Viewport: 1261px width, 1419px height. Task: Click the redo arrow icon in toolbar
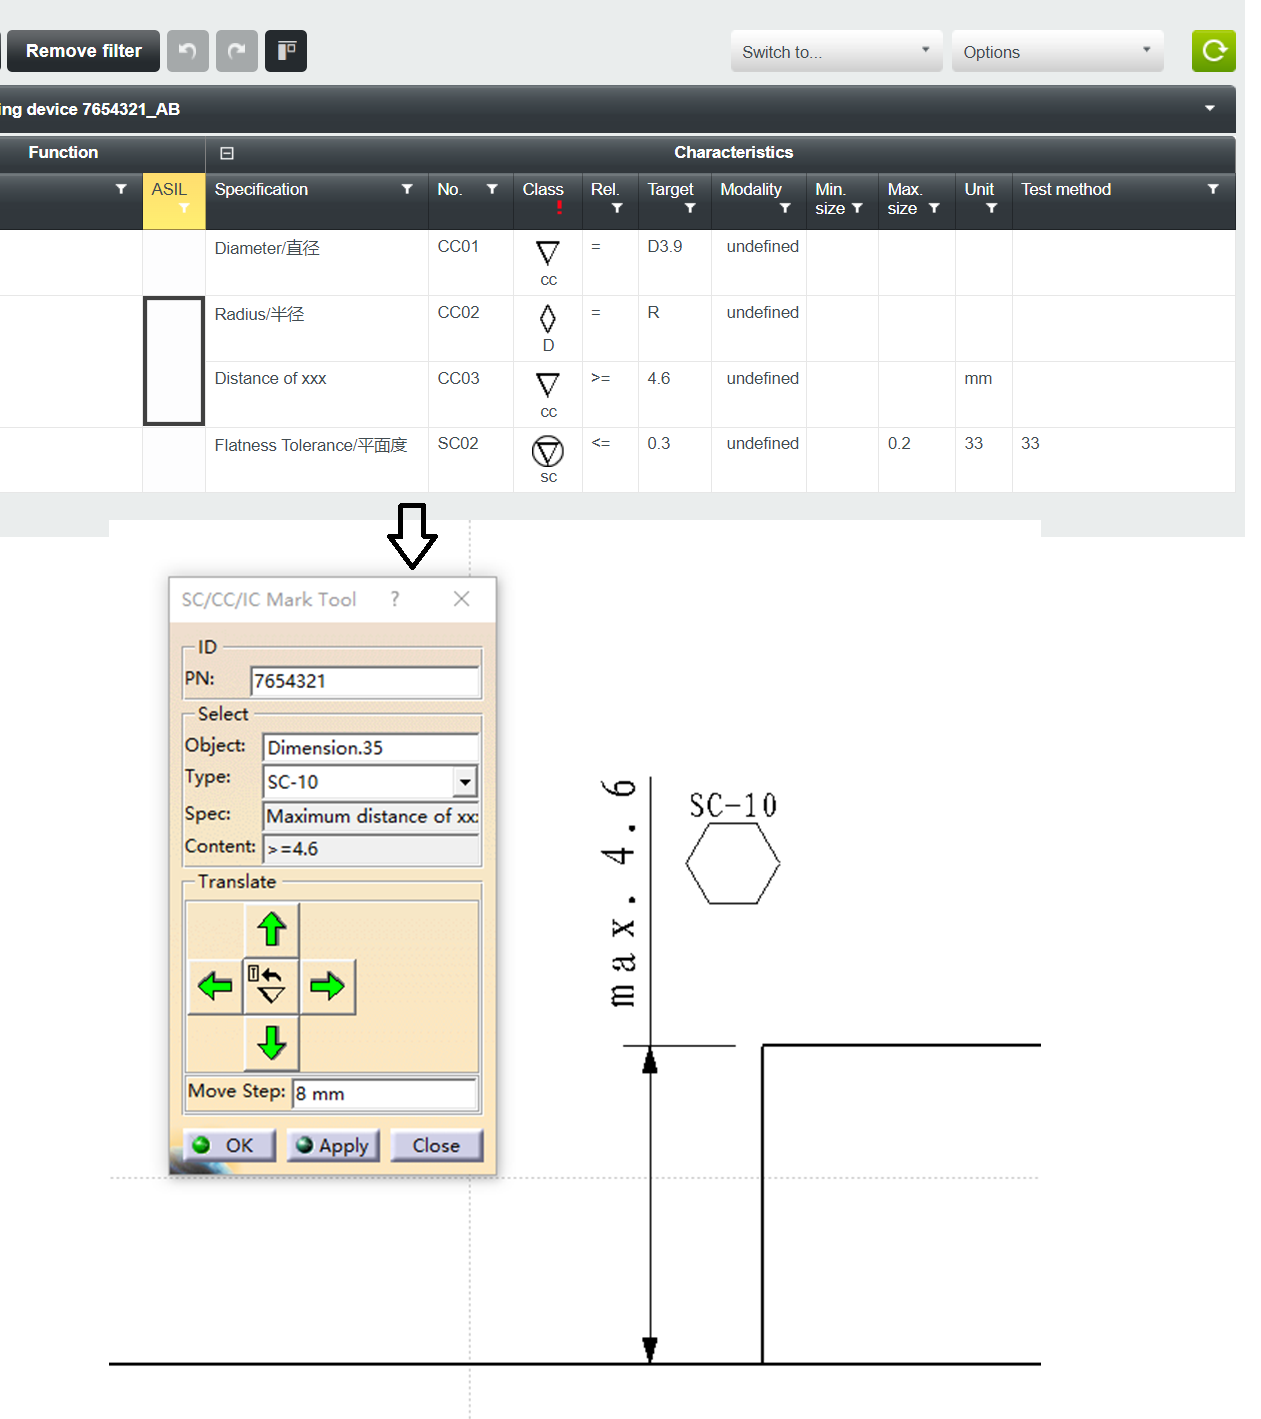[x=236, y=51]
